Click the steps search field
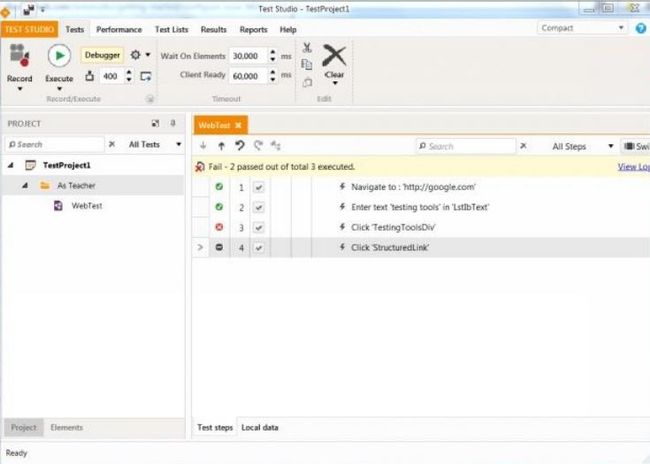 pos(466,146)
